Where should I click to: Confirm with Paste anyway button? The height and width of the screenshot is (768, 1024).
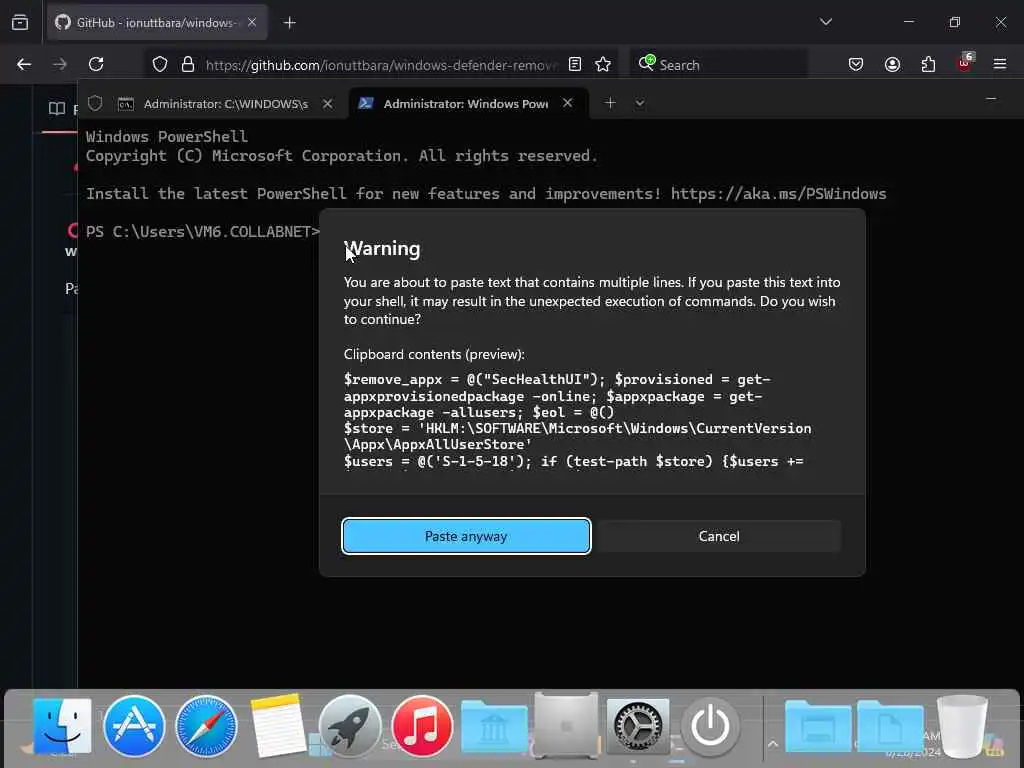pyautogui.click(x=466, y=536)
